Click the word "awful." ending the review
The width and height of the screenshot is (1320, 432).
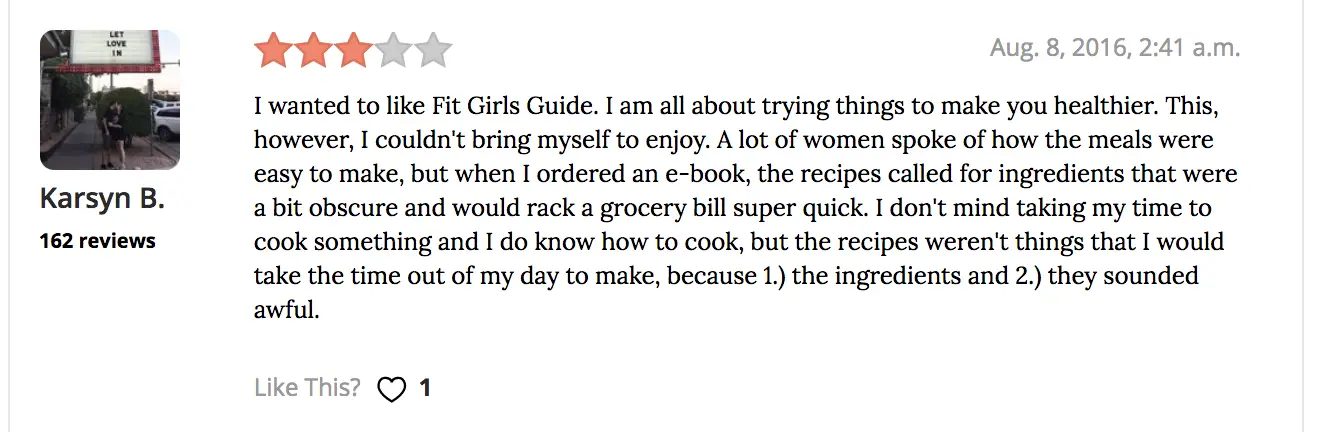[286, 311]
